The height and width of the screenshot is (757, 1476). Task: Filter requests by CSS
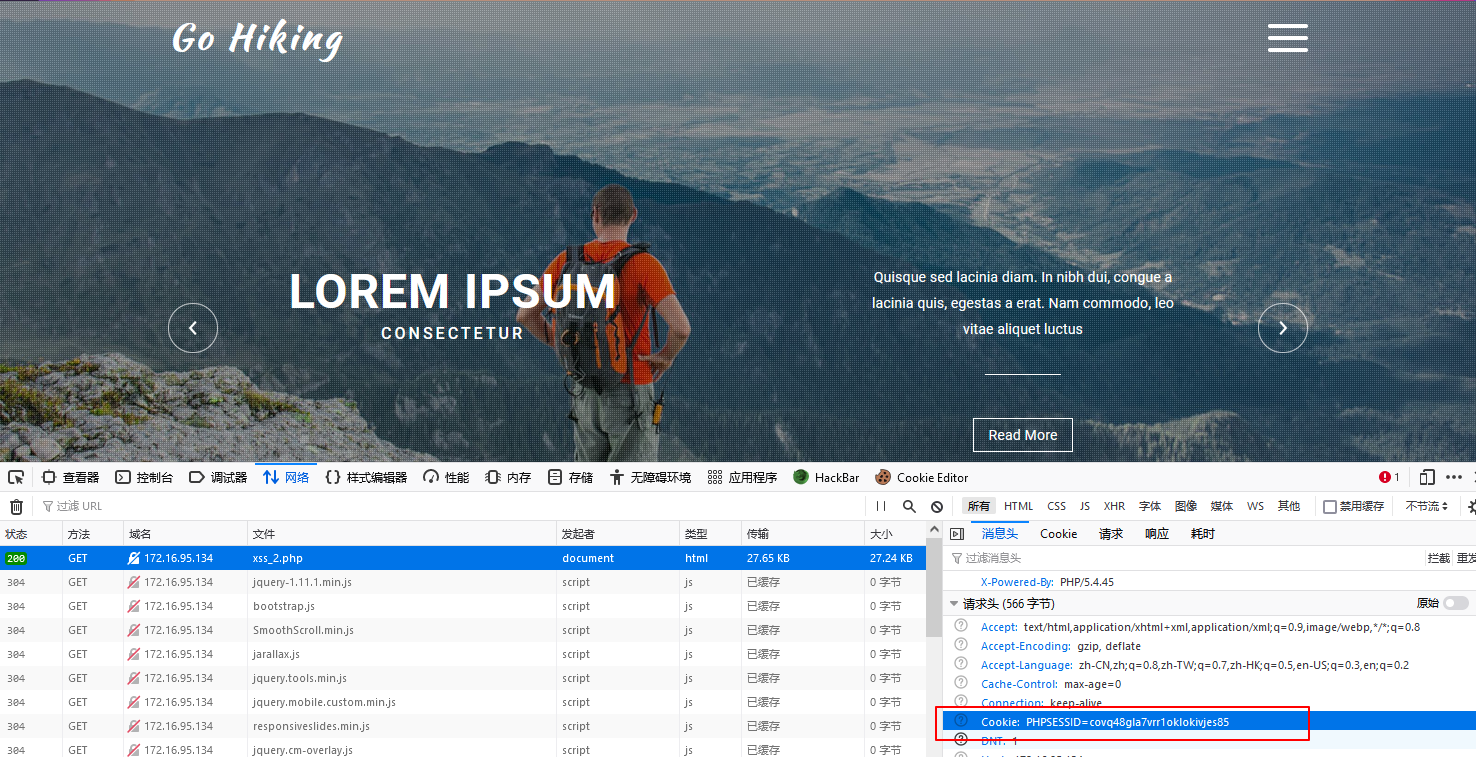point(1056,507)
